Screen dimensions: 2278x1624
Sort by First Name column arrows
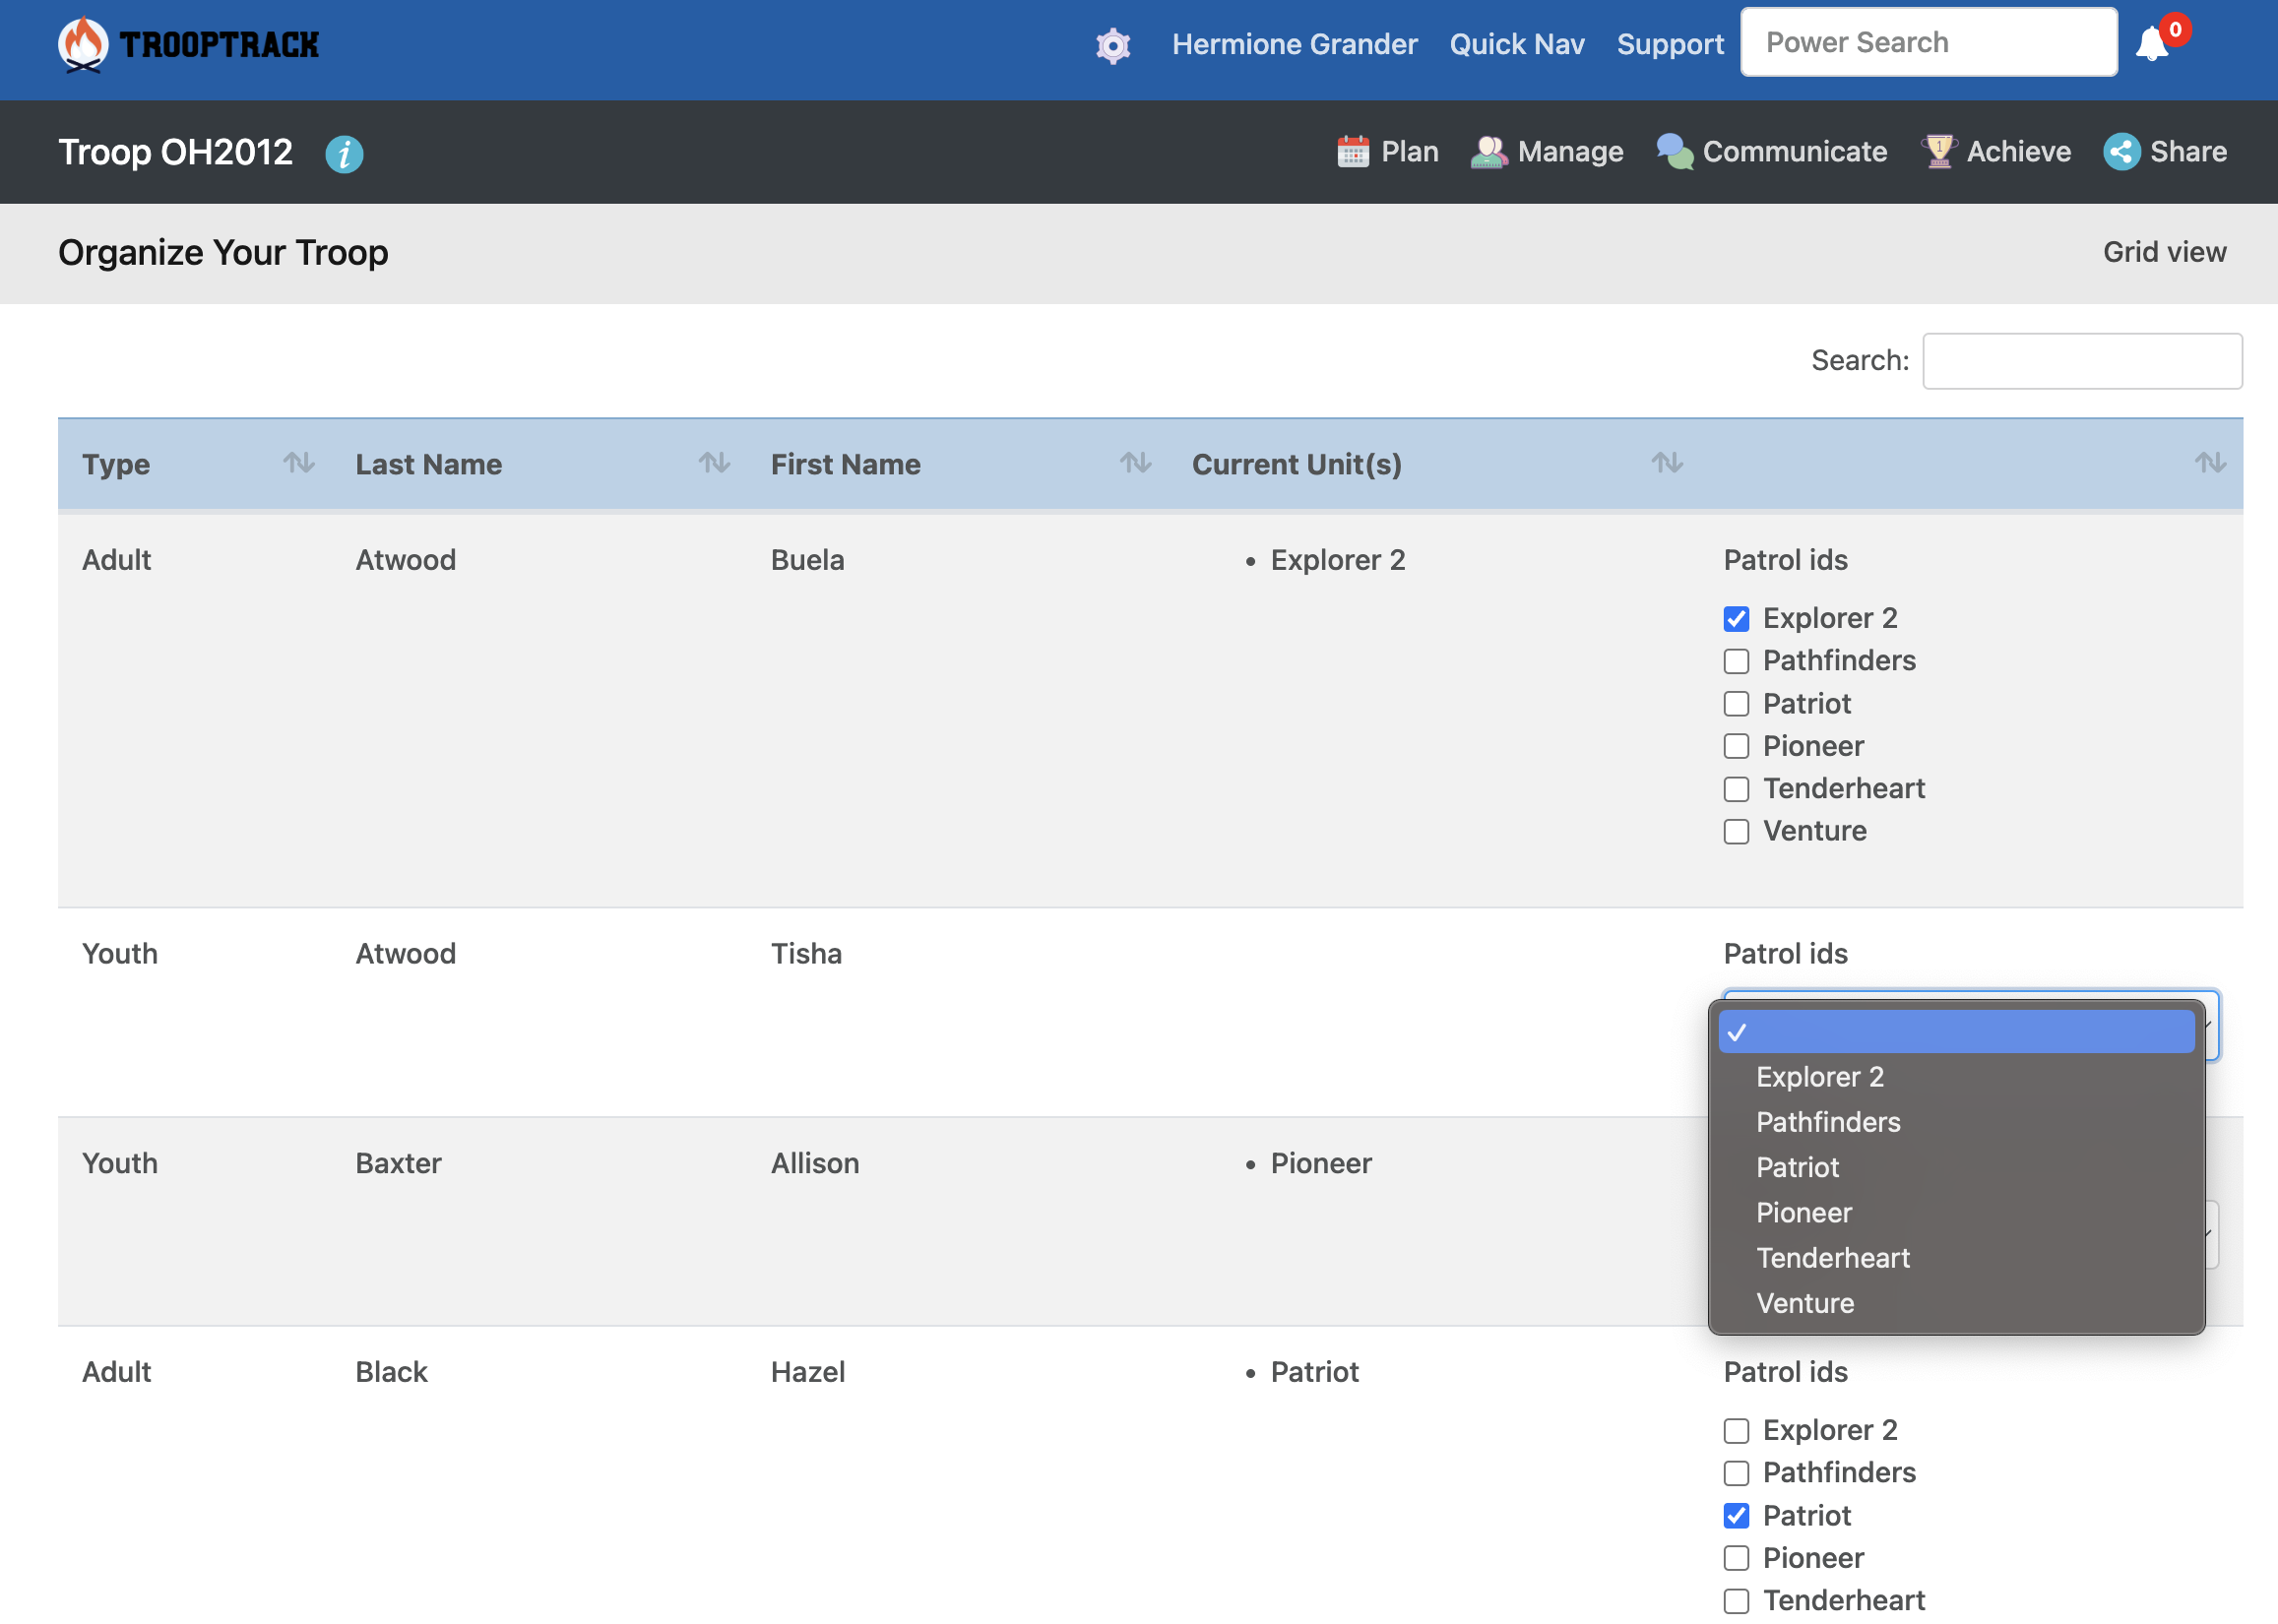1134,463
